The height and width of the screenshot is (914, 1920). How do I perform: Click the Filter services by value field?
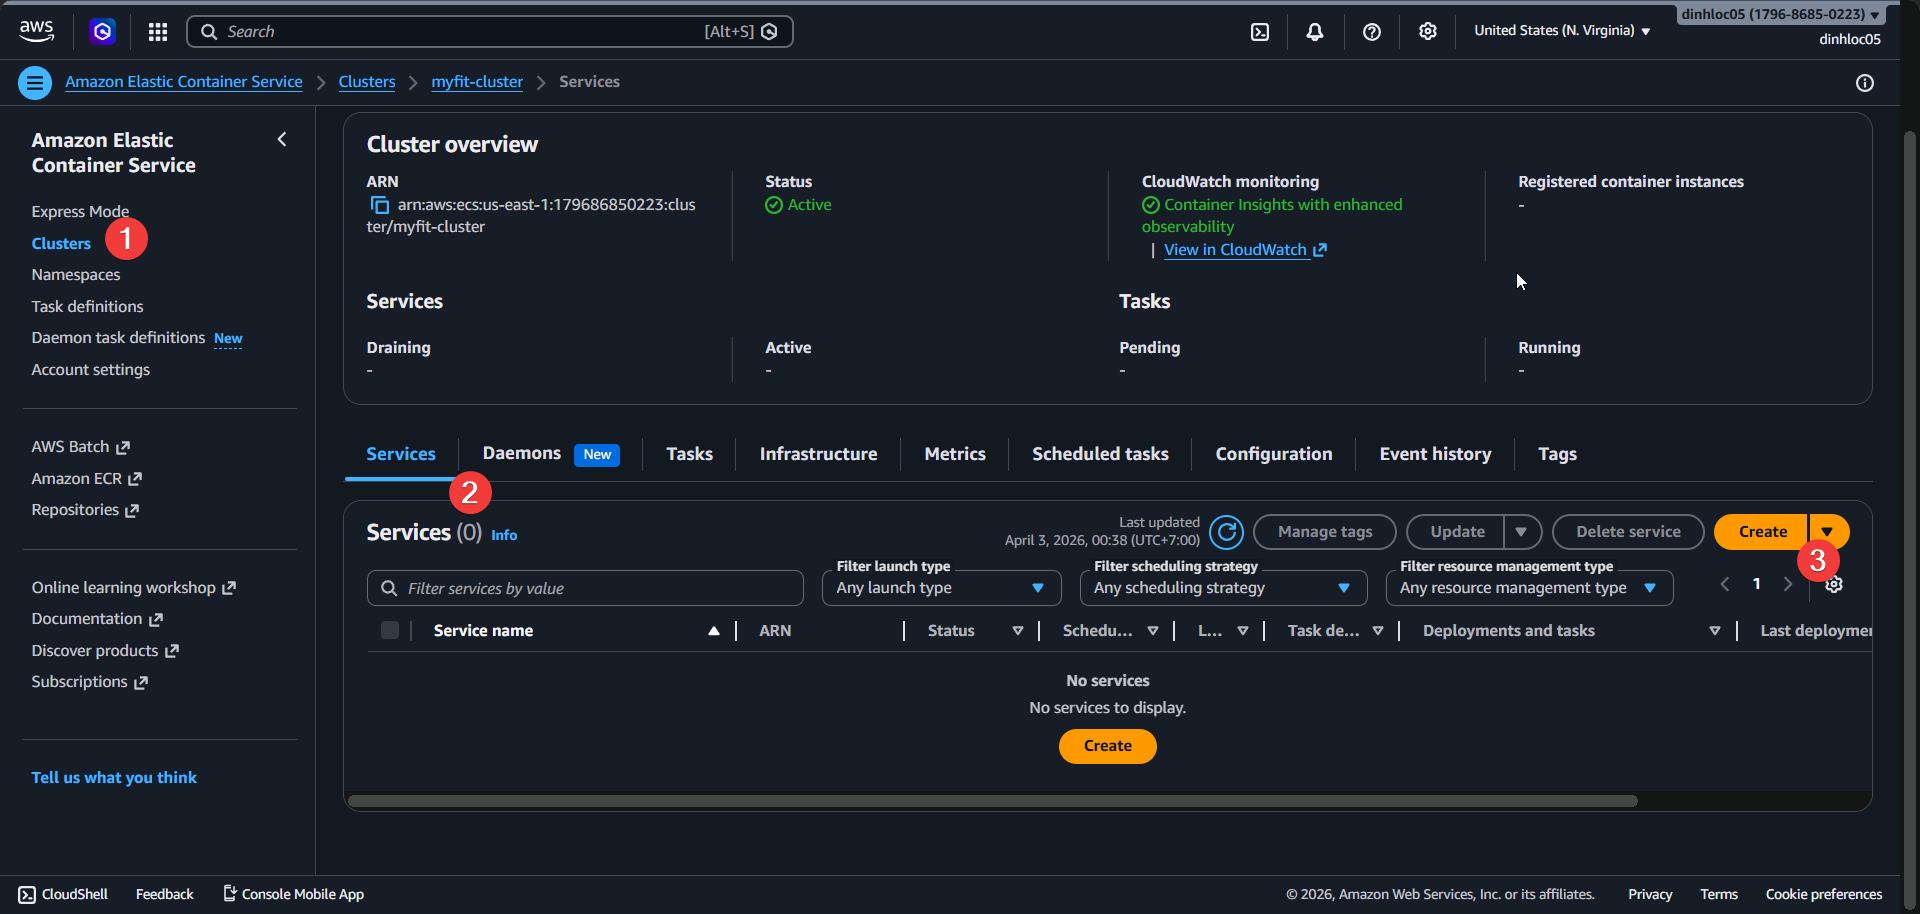coord(585,587)
